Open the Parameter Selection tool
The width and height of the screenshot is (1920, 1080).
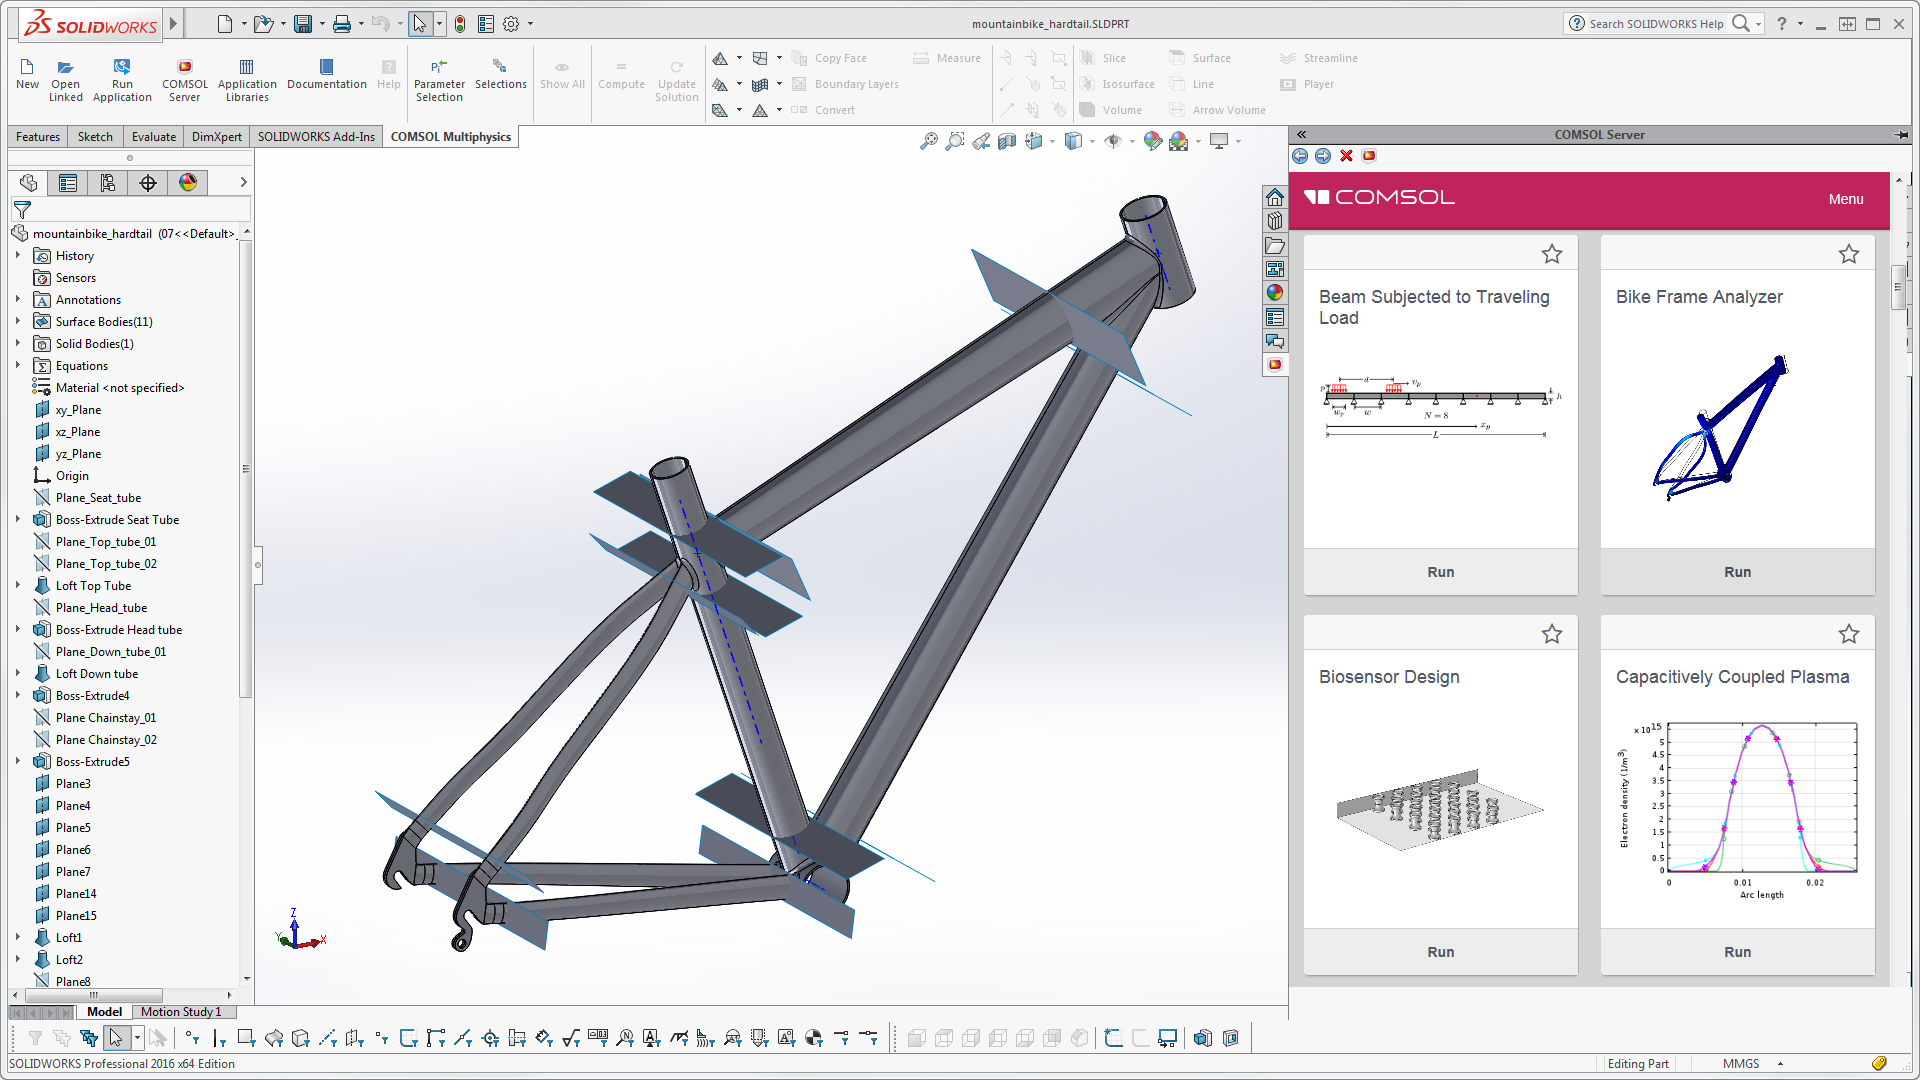[439, 78]
